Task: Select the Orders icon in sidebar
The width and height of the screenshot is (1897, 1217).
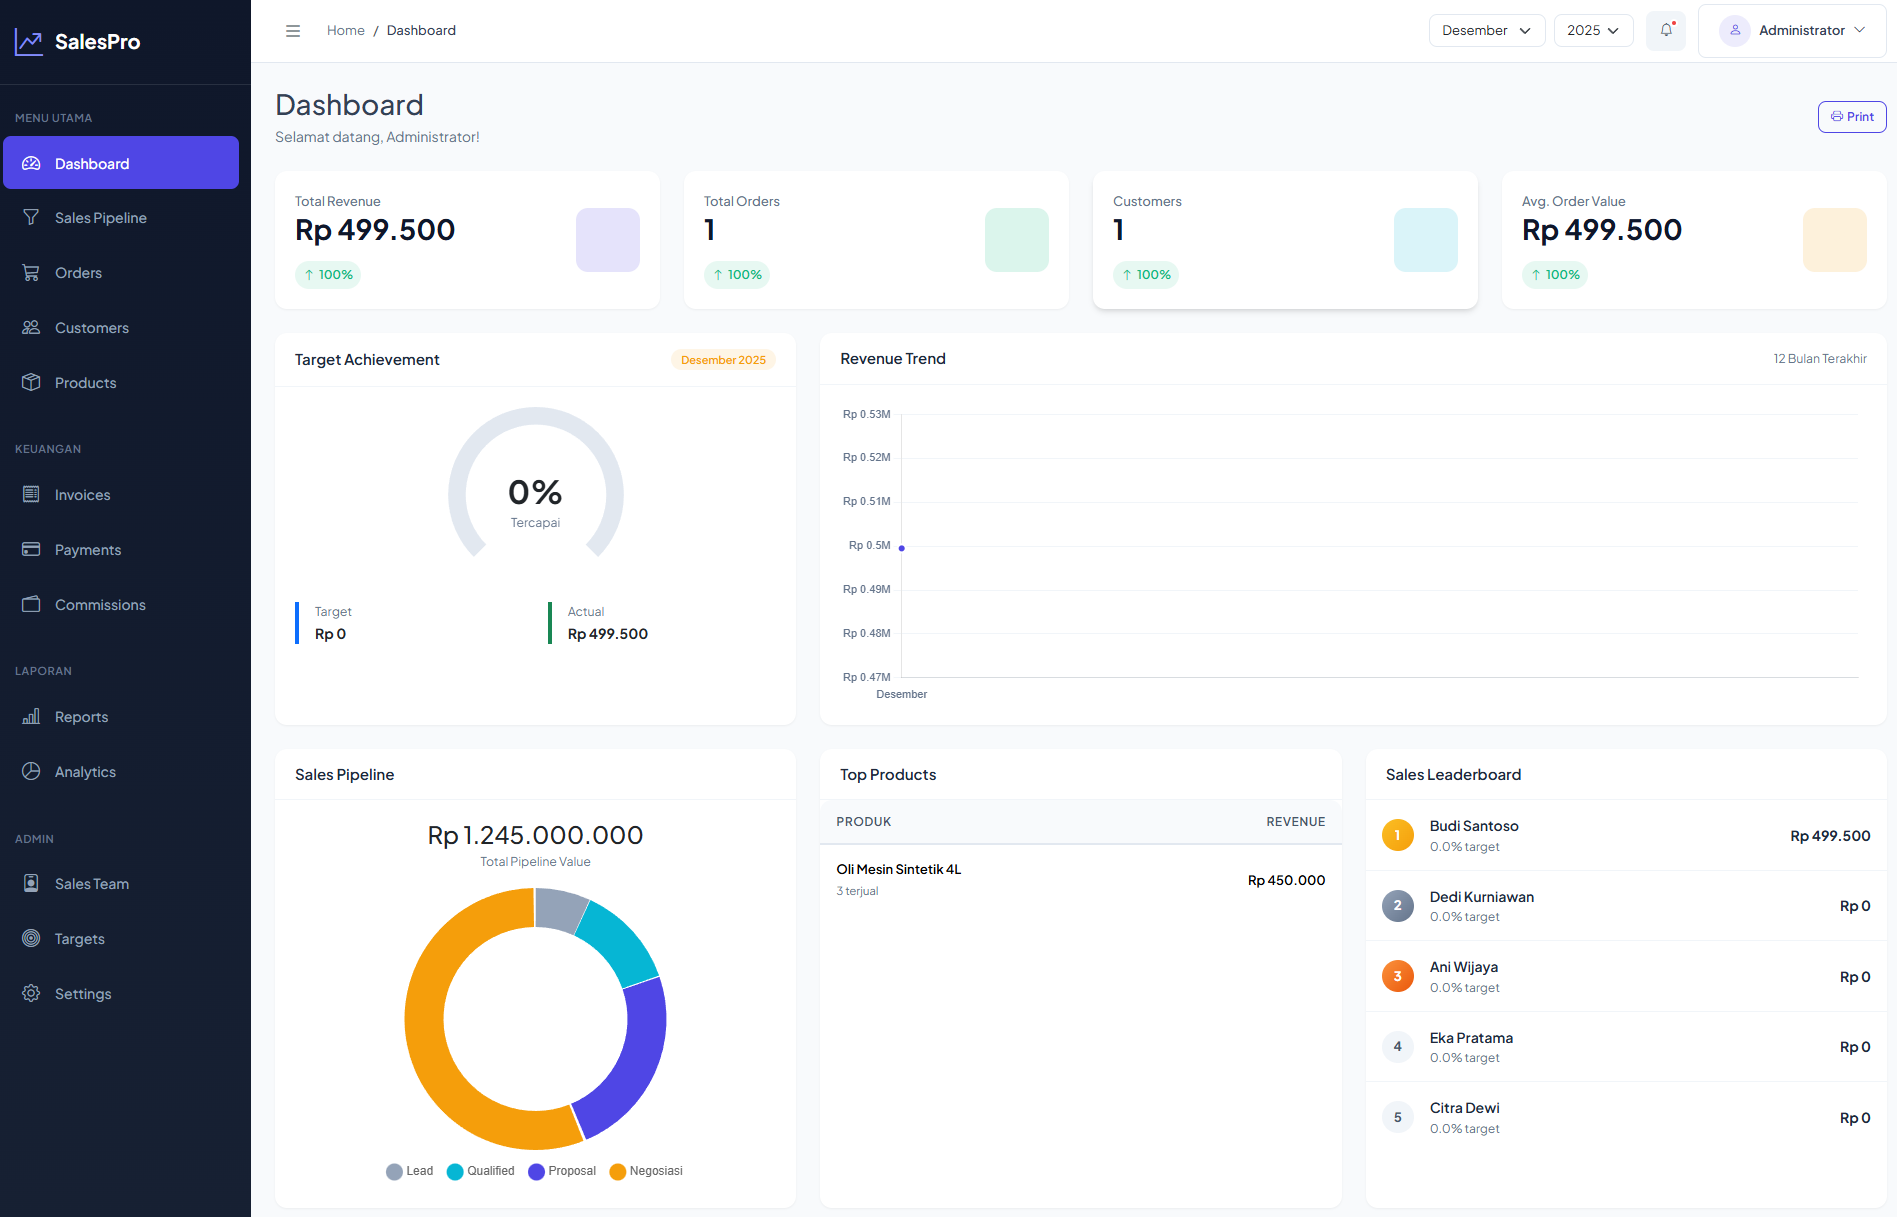Action: [31, 272]
